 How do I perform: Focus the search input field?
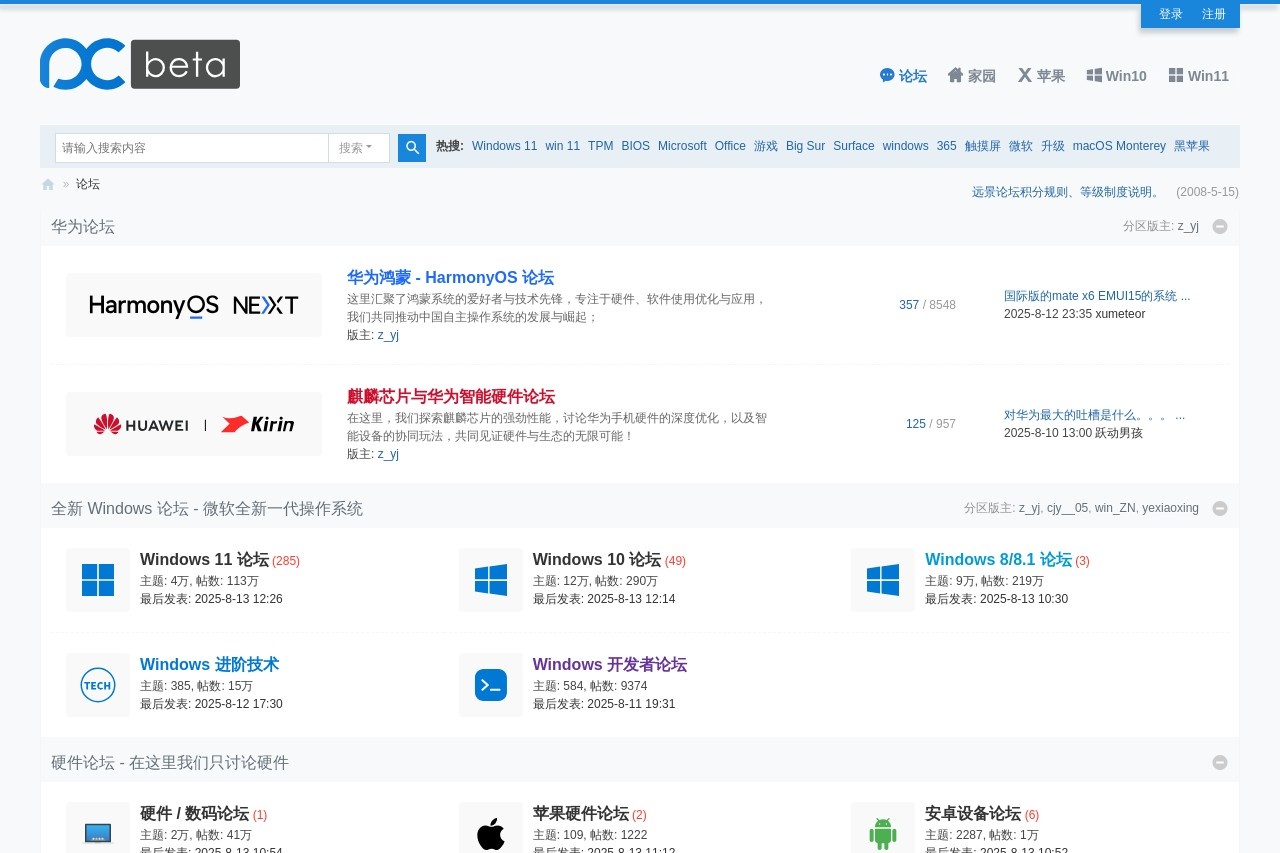click(192, 148)
